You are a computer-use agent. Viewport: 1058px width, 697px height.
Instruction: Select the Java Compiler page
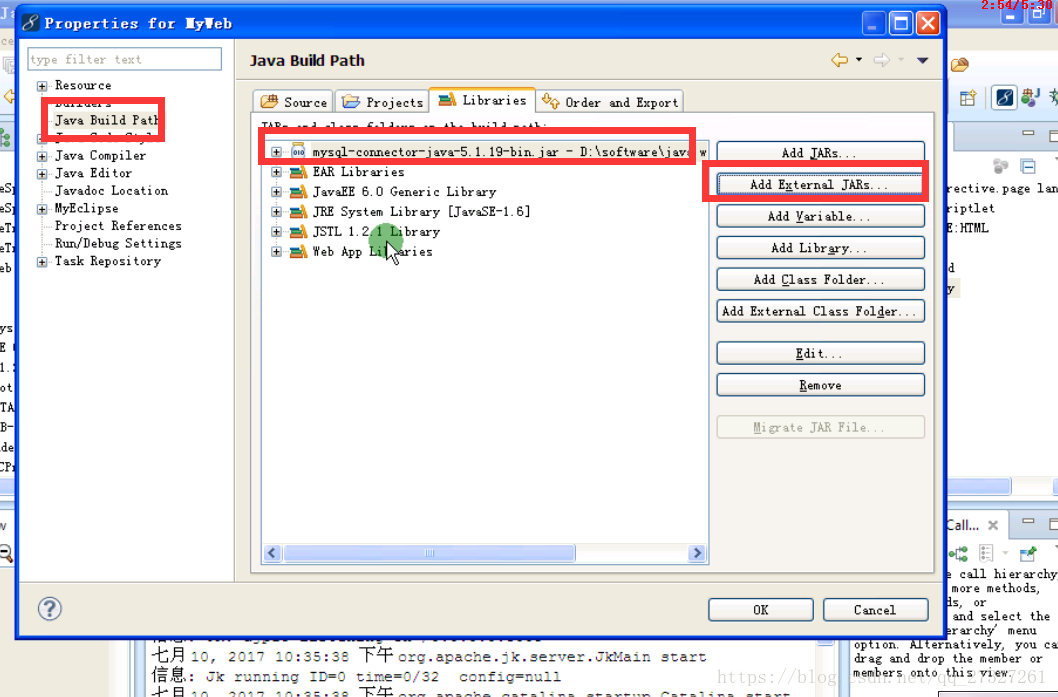[x=100, y=156]
